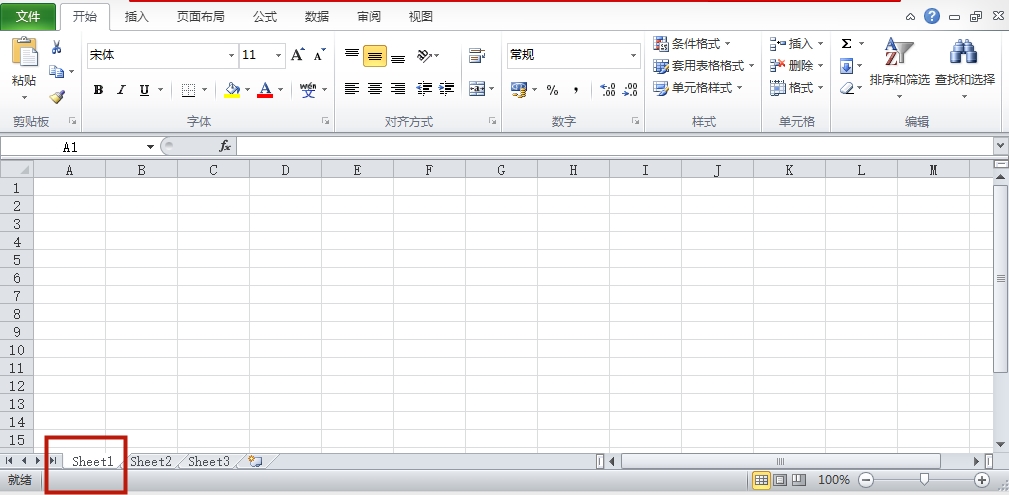The width and height of the screenshot is (1009, 495).
Task: Decrease font size with small A icon
Action: point(319,55)
